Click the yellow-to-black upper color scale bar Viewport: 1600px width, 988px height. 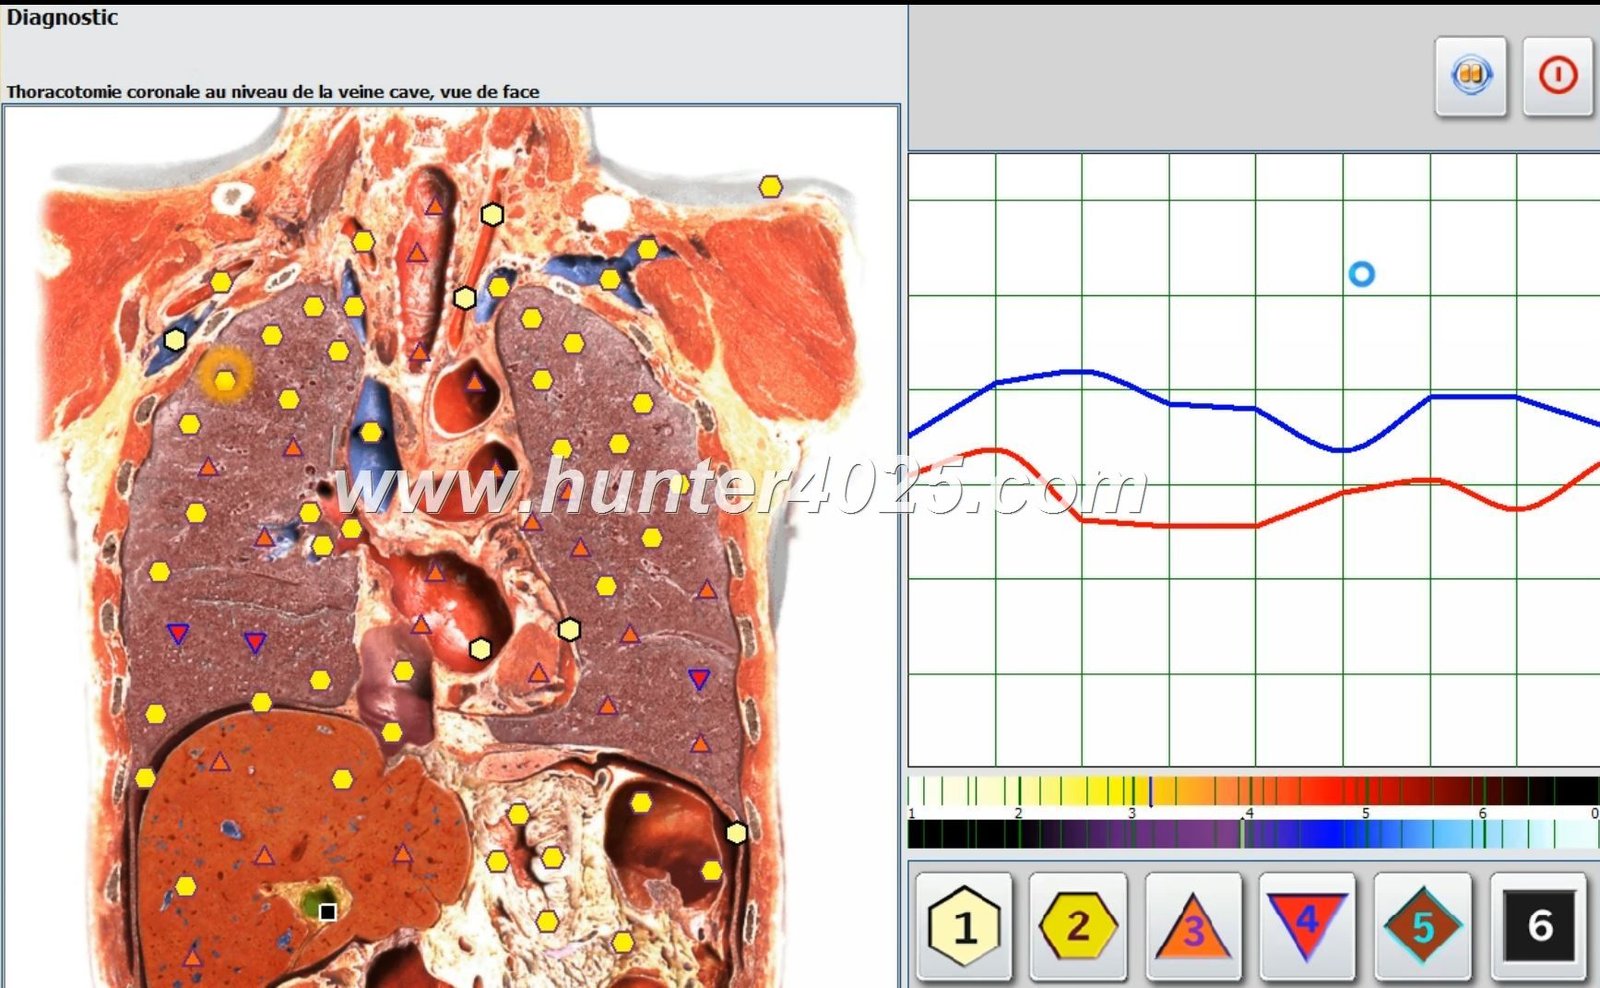(1250, 791)
